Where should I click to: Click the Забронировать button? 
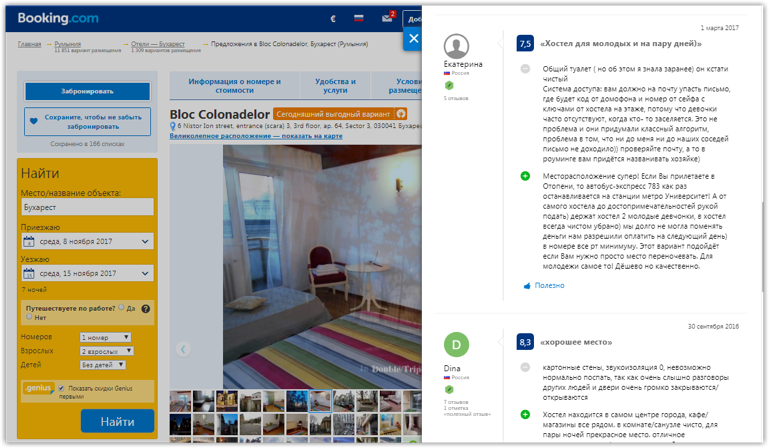87,91
